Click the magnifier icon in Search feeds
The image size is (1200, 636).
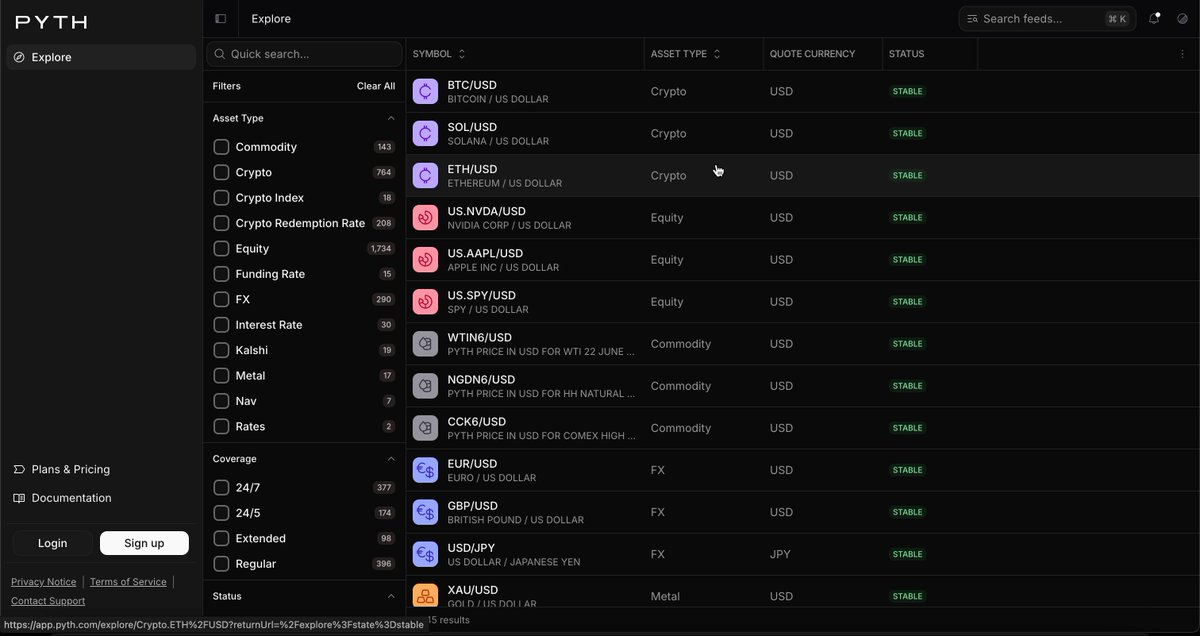pos(973,19)
